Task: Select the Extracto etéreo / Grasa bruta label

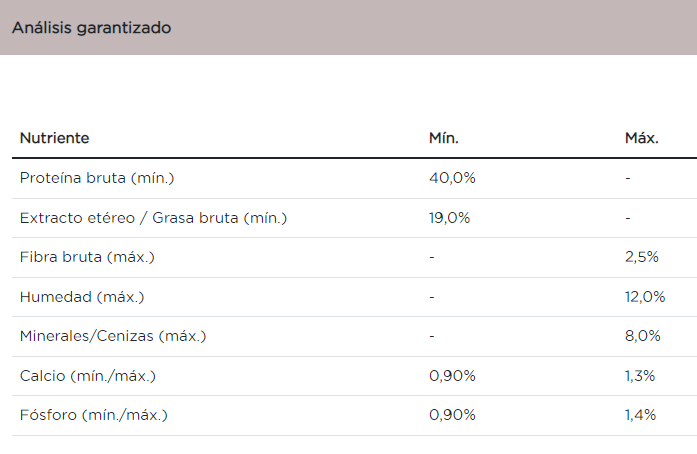Action: pyautogui.click(x=153, y=217)
